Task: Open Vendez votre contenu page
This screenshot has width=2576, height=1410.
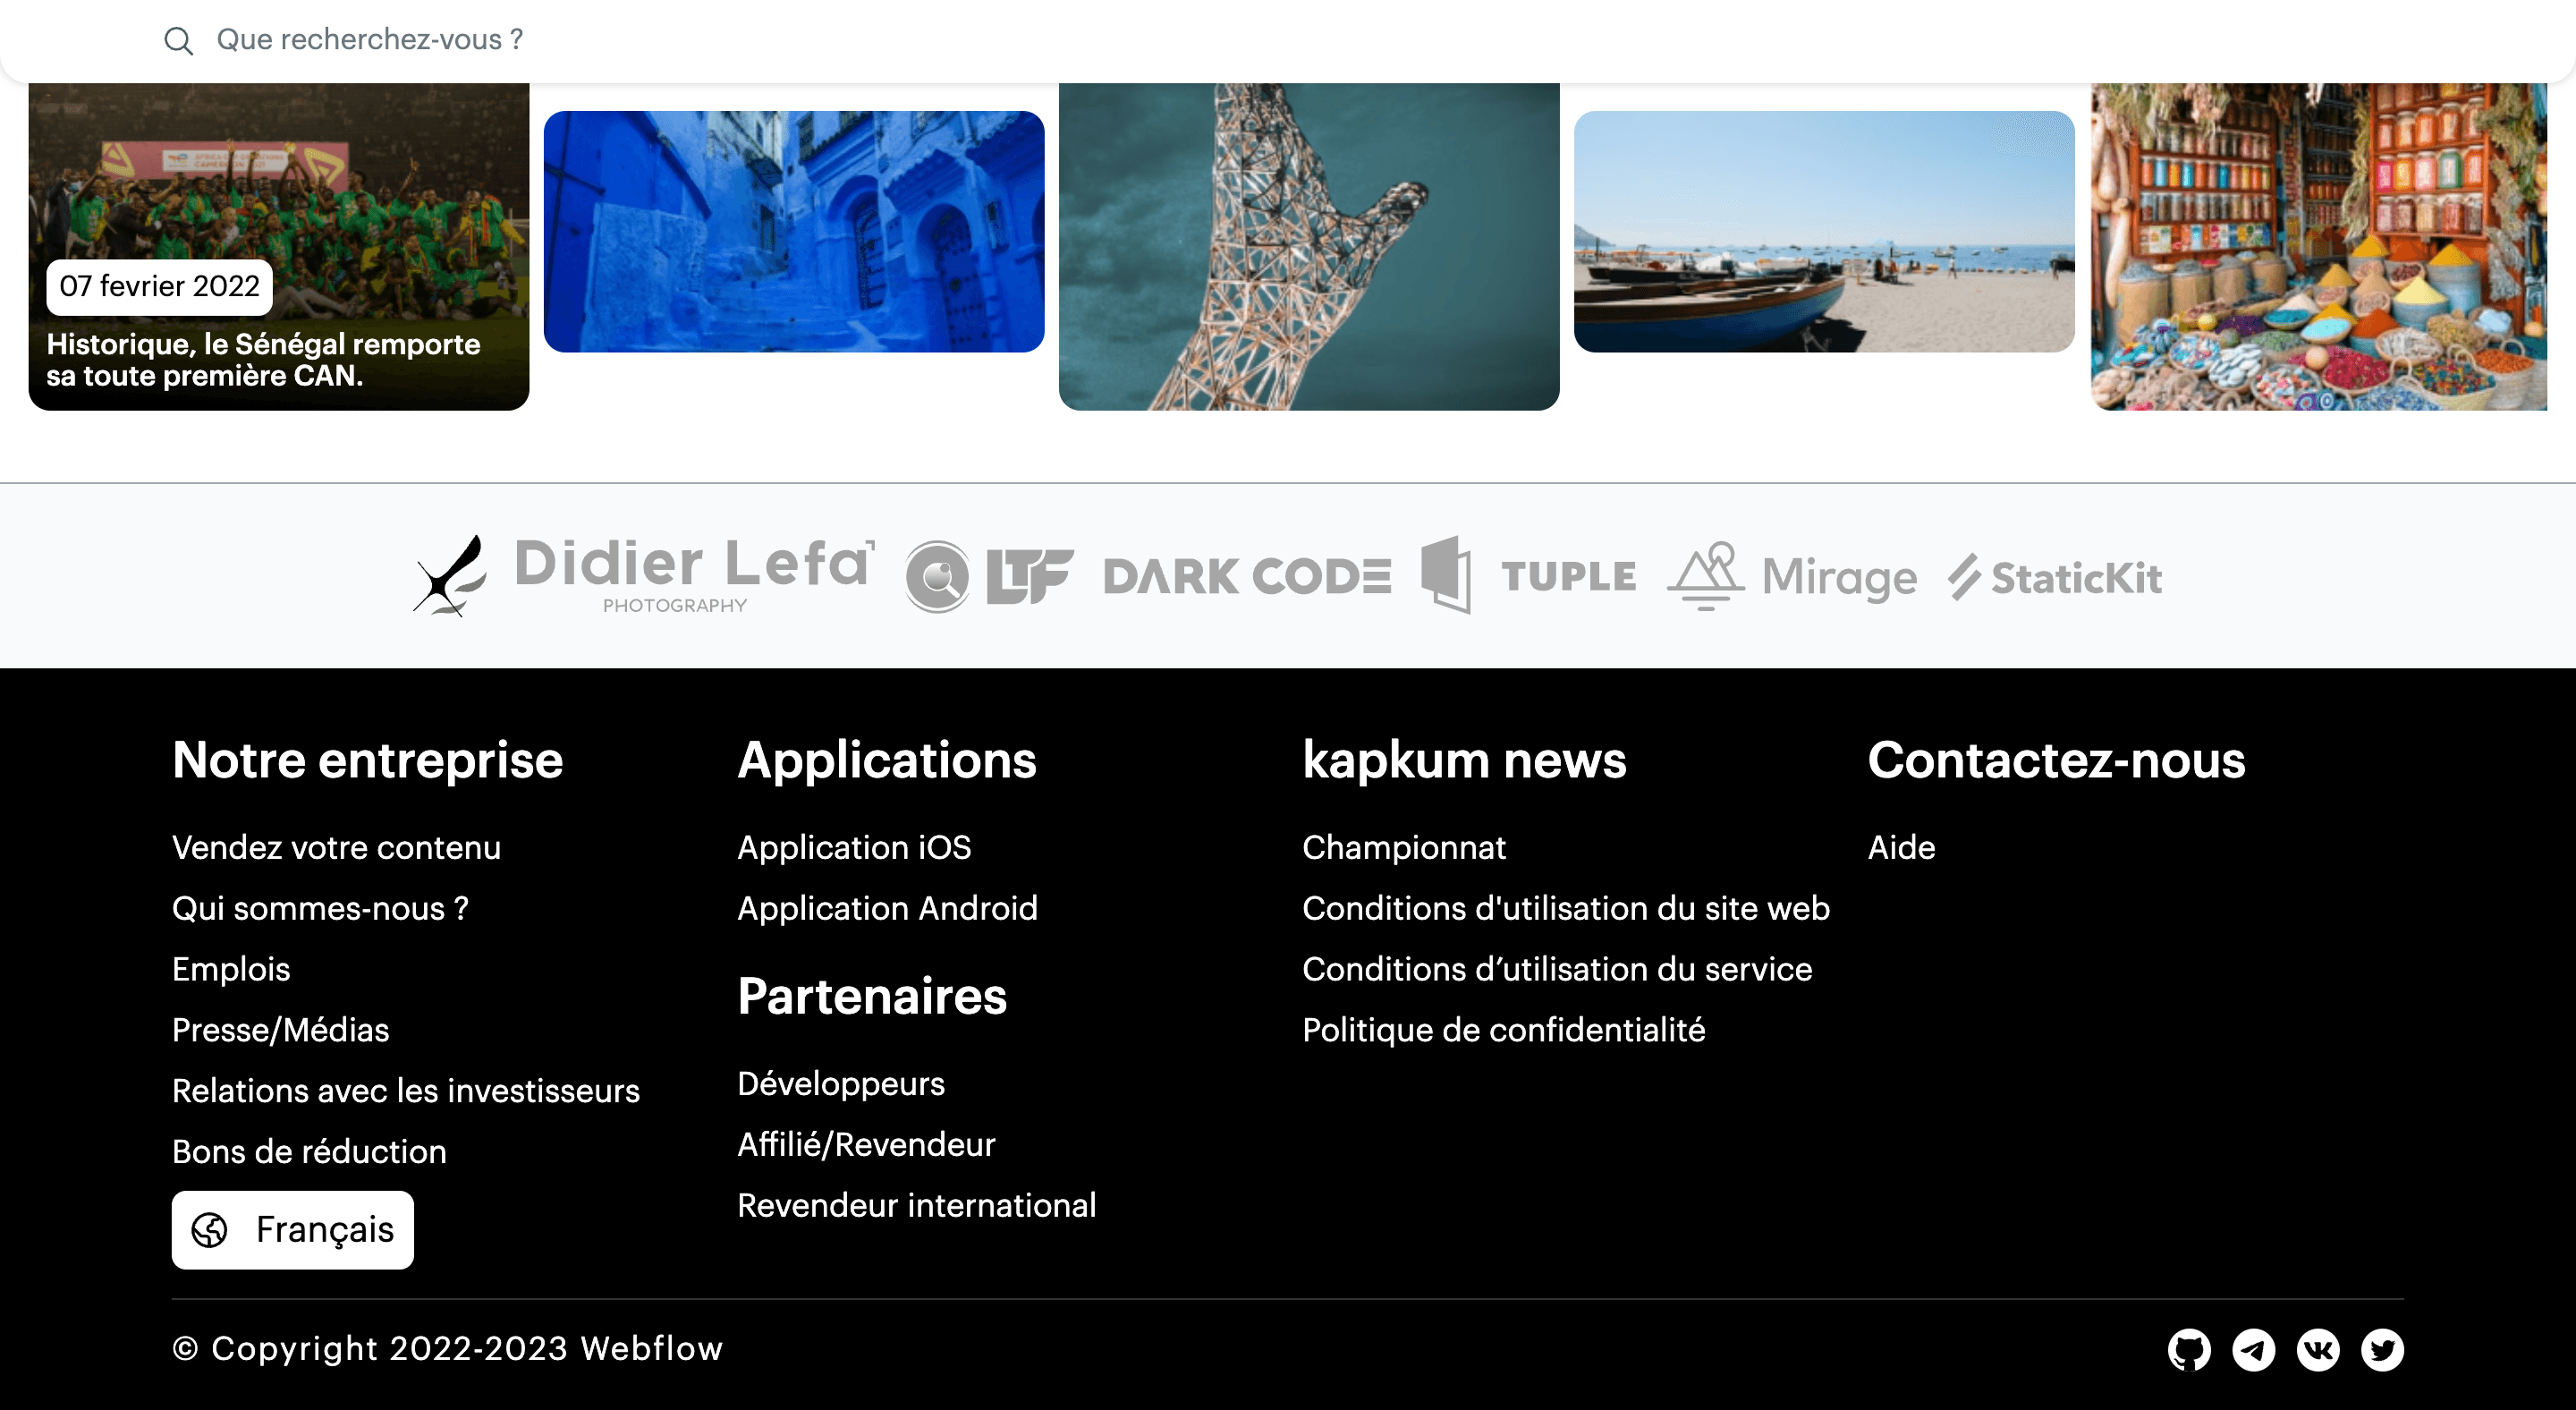Action: click(335, 845)
